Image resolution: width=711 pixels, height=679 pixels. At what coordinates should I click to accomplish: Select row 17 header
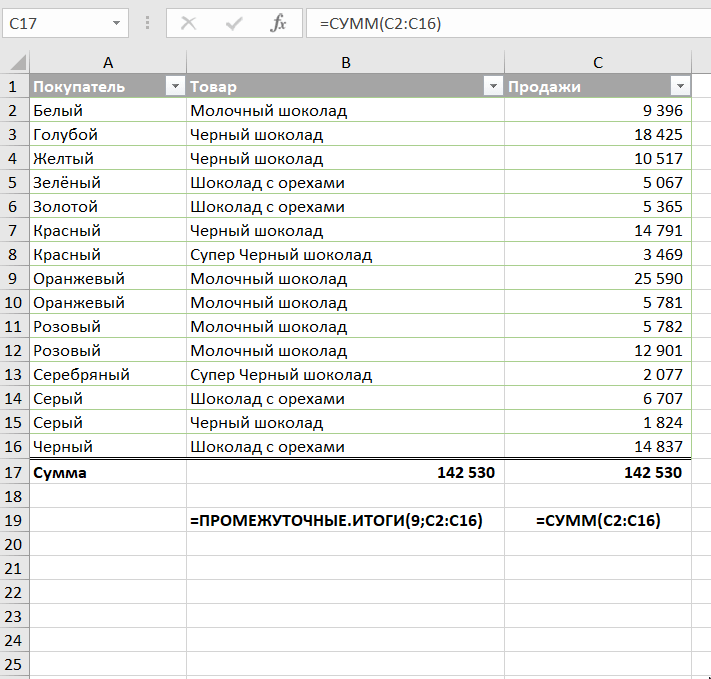(x=14, y=472)
